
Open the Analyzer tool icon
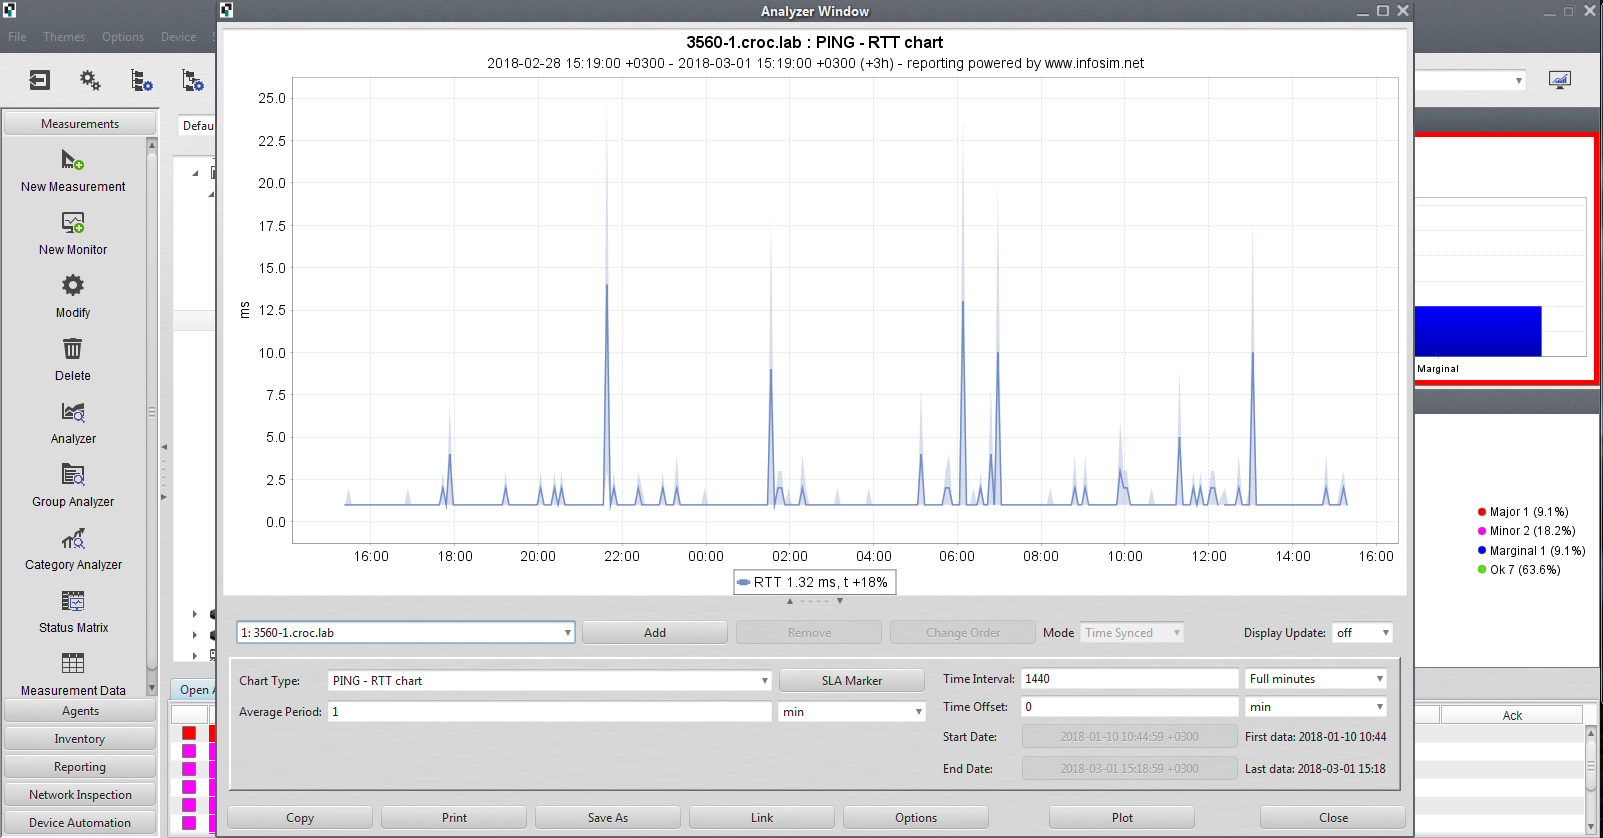[73, 412]
